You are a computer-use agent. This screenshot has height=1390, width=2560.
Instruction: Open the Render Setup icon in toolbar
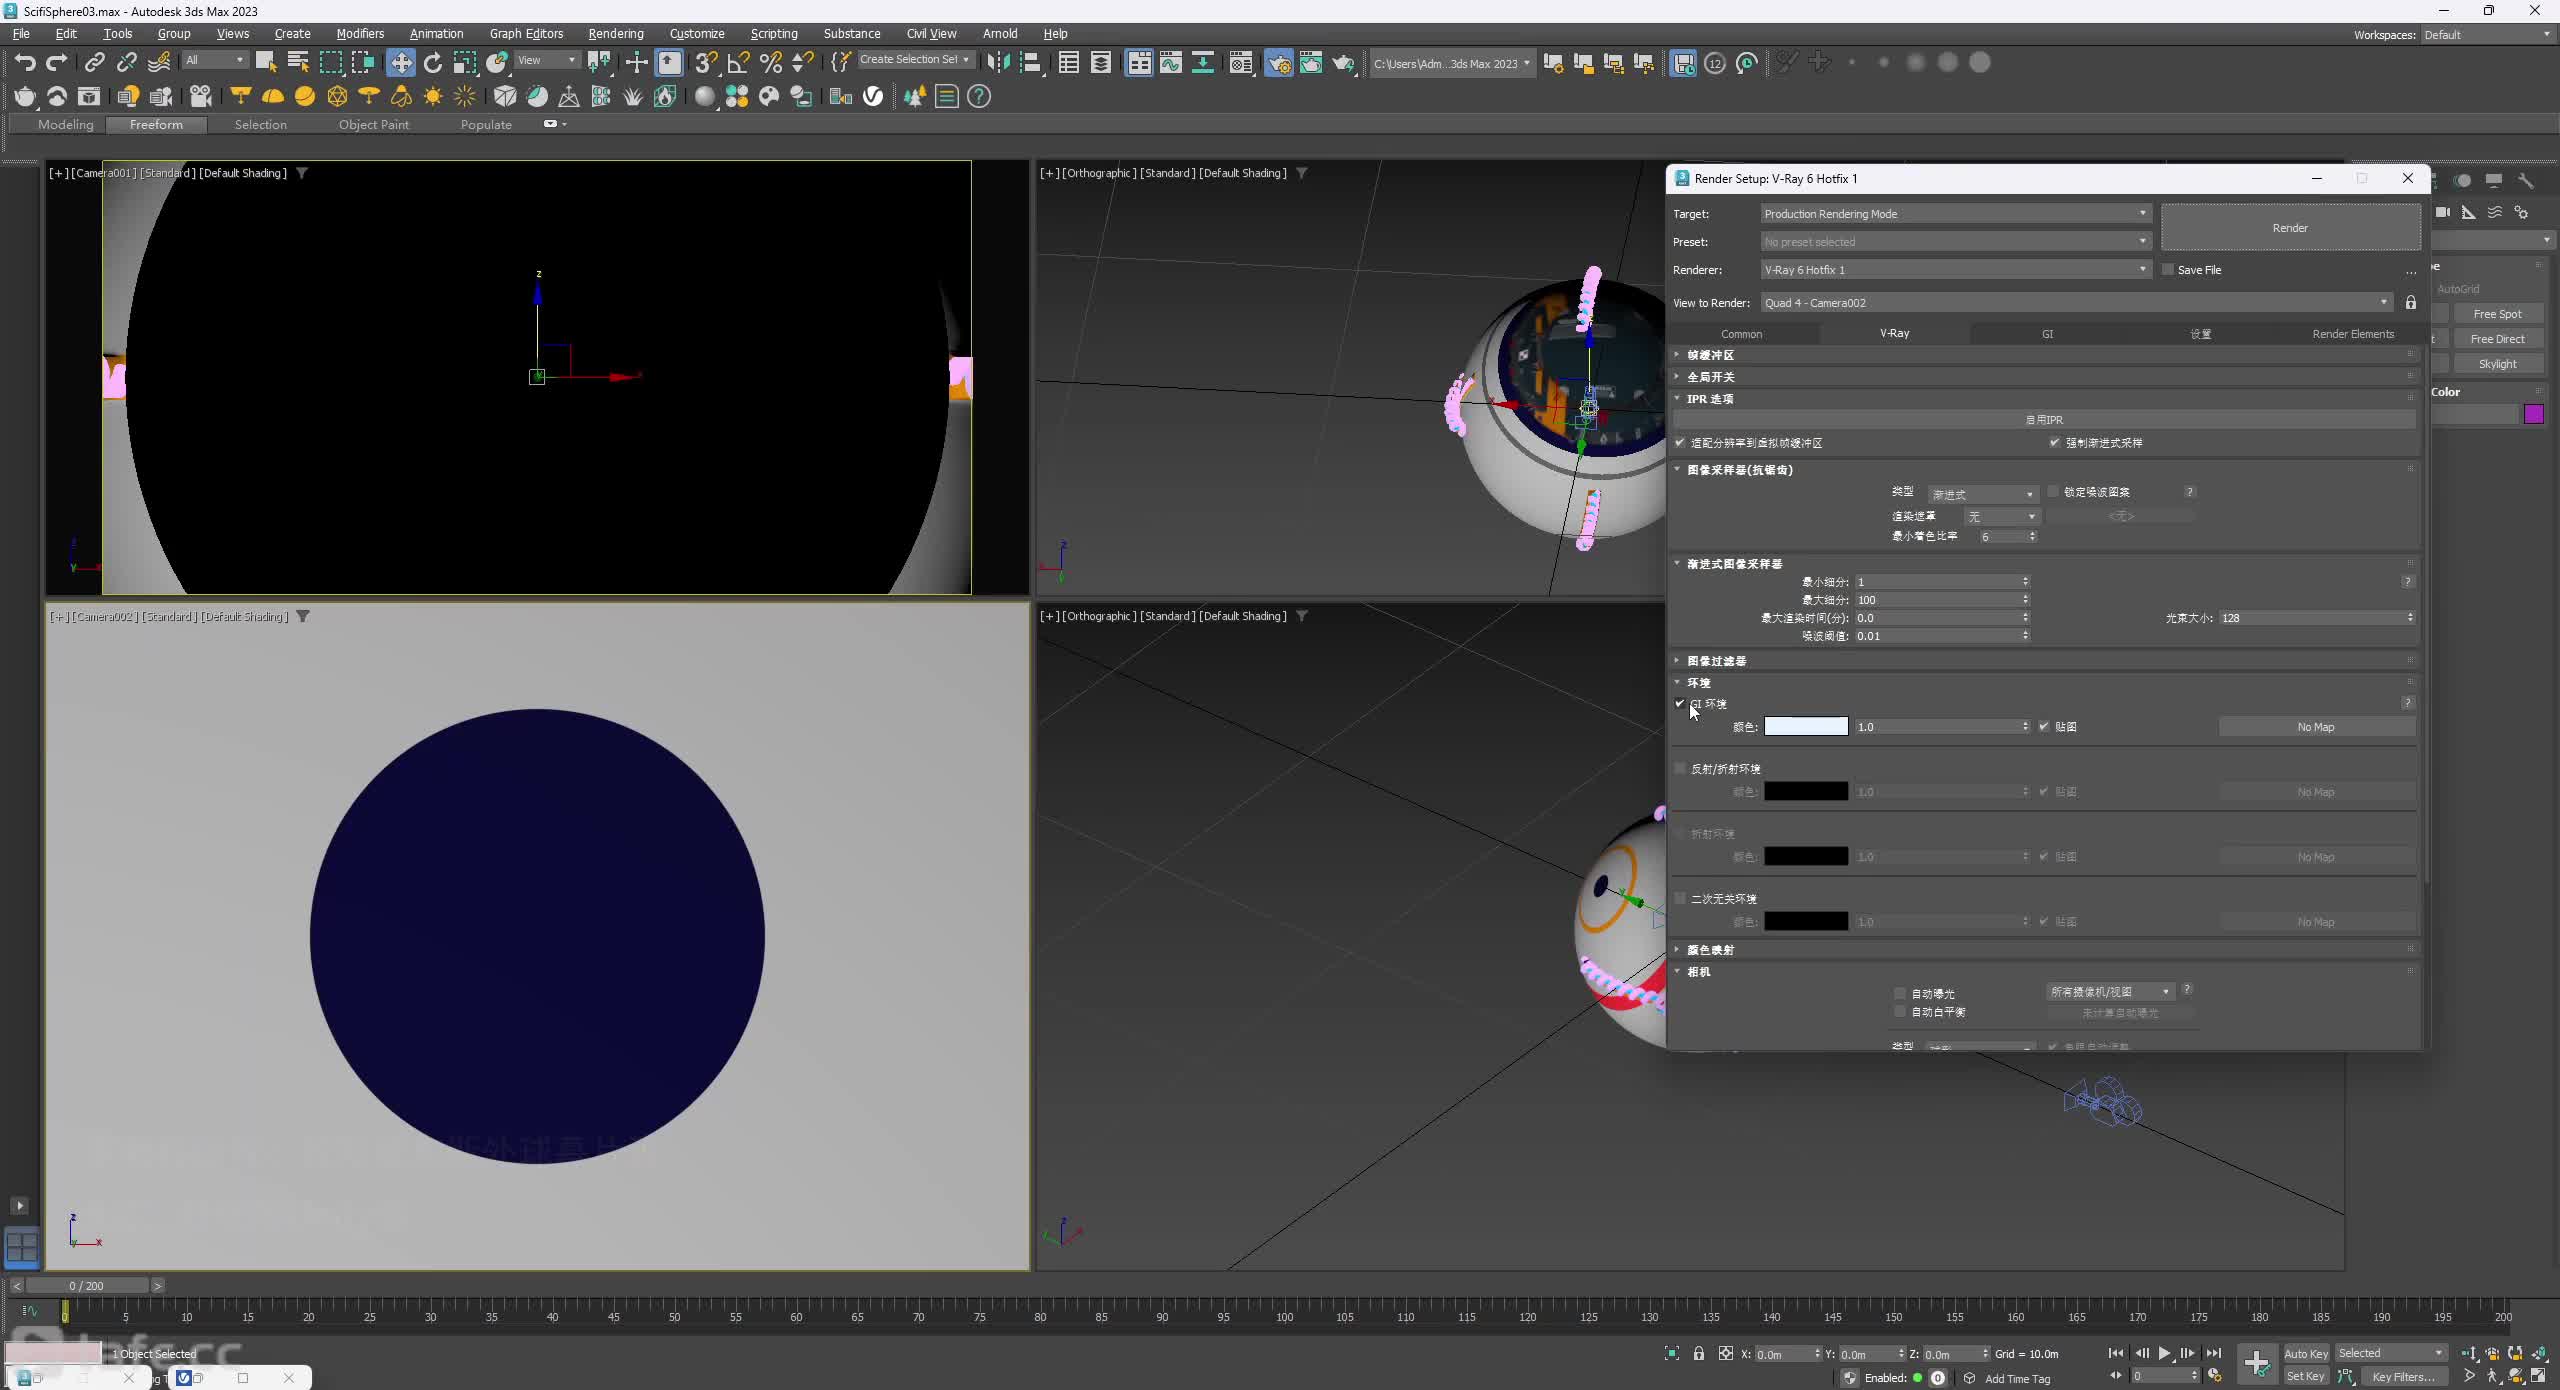pos(1279,63)
